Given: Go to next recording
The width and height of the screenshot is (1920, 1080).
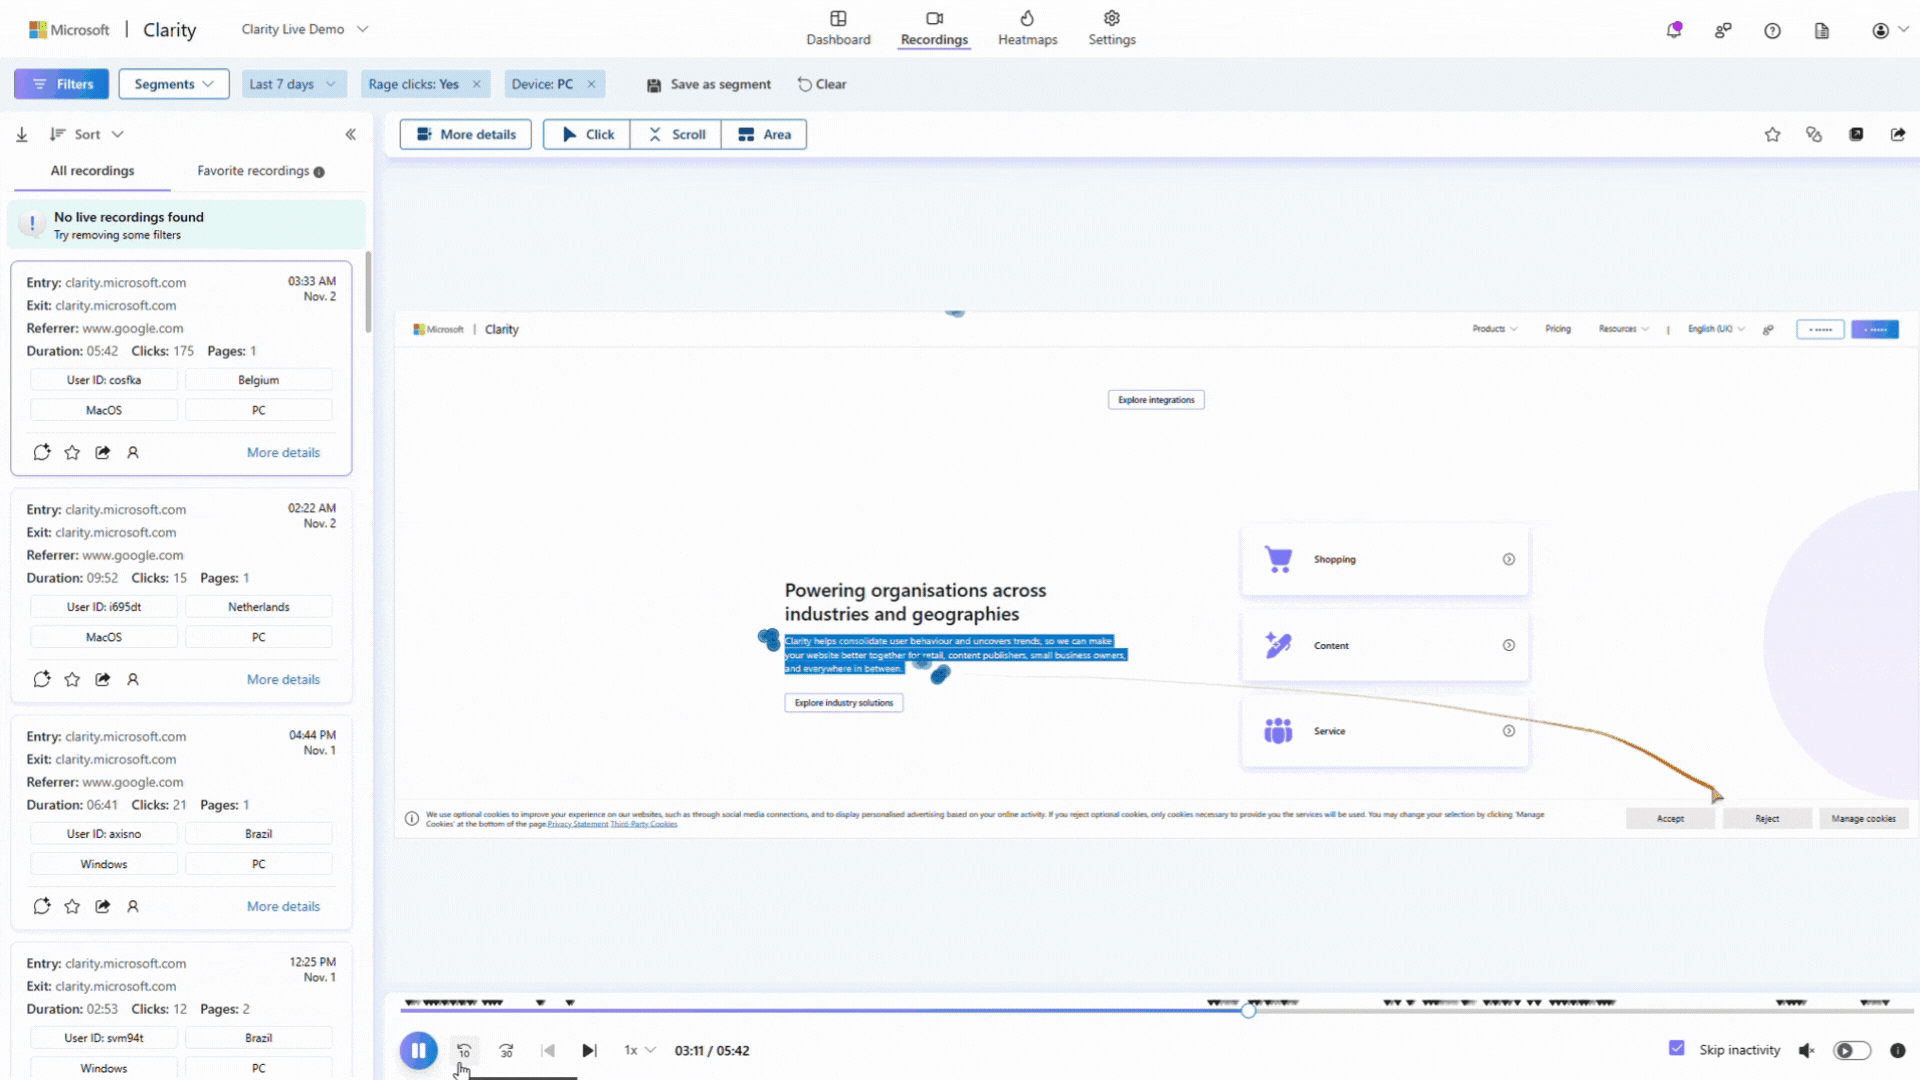Looking at the screenshot, I should [x=589, y=1050].
